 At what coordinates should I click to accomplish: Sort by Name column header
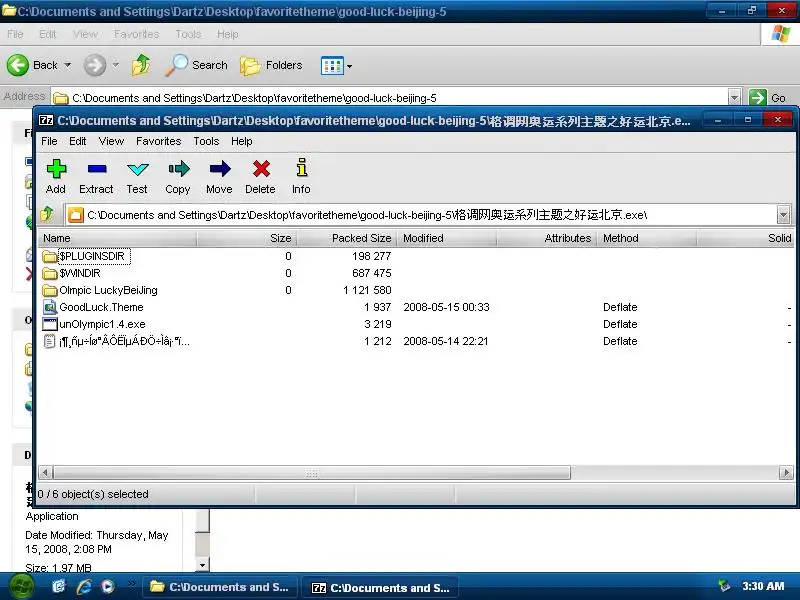[117, 238]
